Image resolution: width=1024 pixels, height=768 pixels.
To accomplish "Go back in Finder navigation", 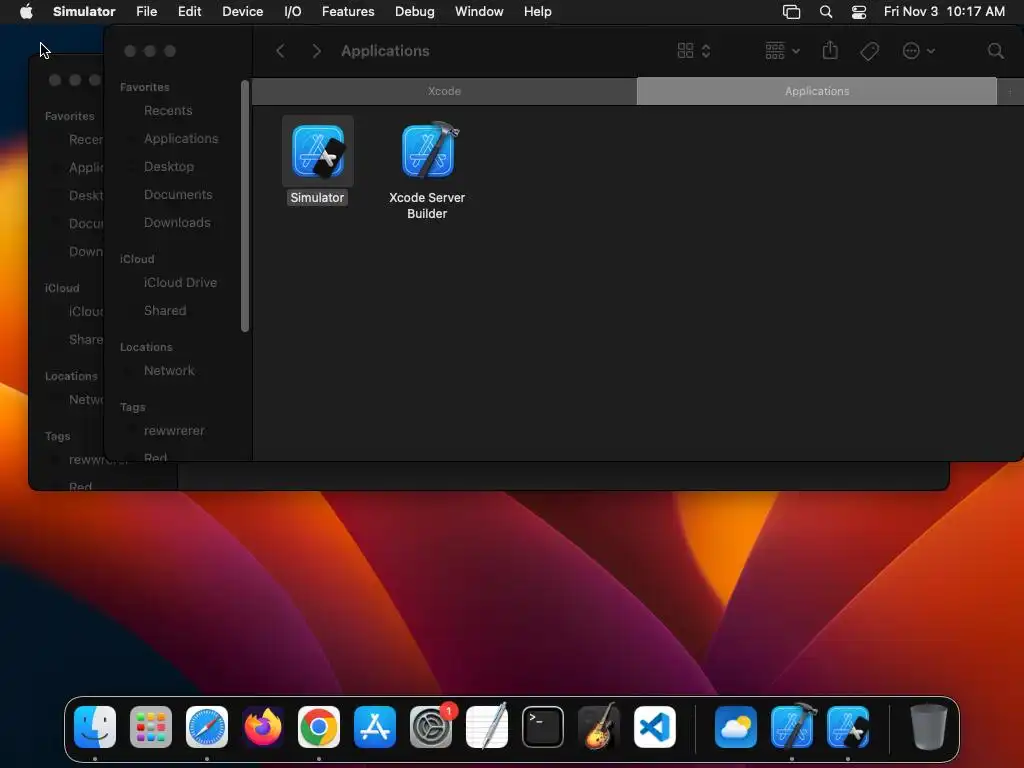I will click(x=280, y=51).
